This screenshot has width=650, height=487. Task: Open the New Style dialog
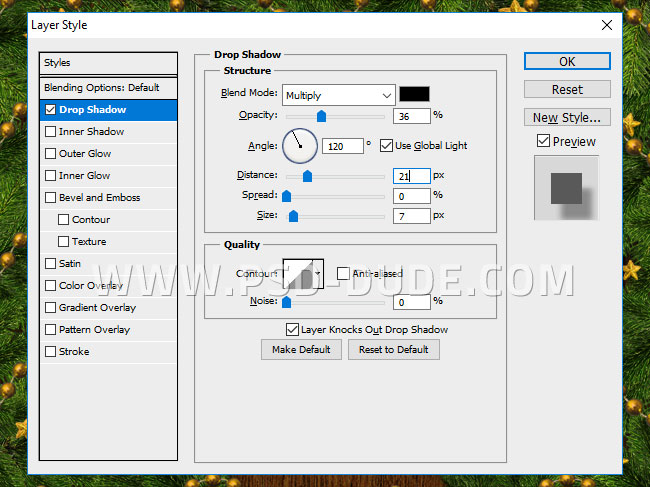click(567, 117)
